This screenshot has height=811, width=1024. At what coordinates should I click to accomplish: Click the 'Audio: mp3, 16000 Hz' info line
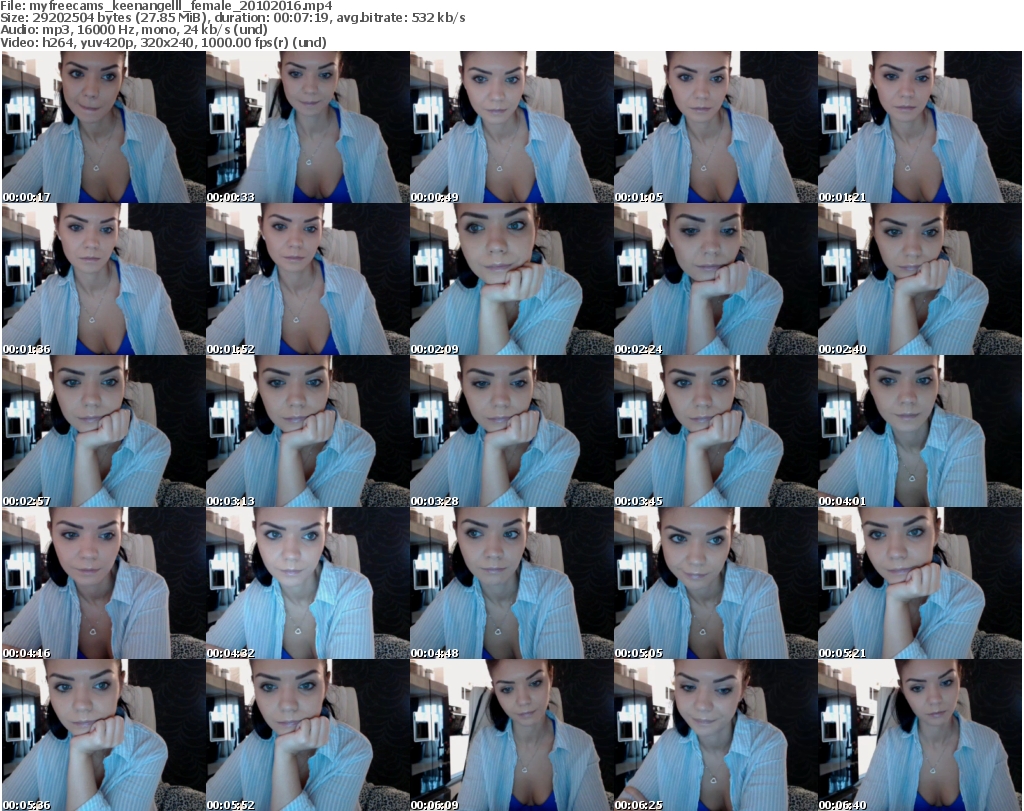tap(134, 29)
